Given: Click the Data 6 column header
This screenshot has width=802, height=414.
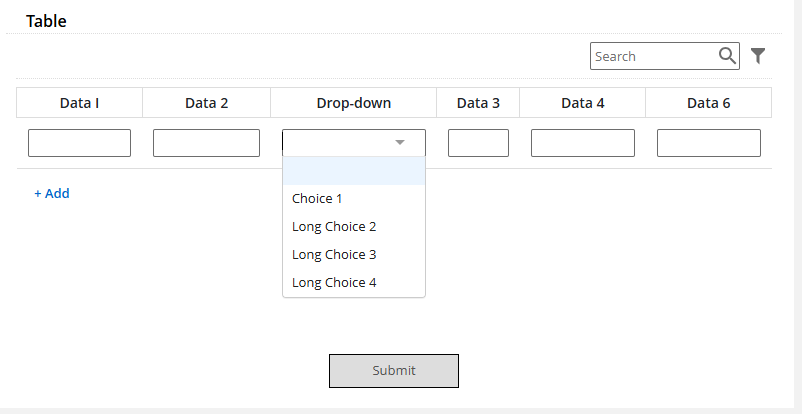Looking at the screenshot, I should coord(708,103).
